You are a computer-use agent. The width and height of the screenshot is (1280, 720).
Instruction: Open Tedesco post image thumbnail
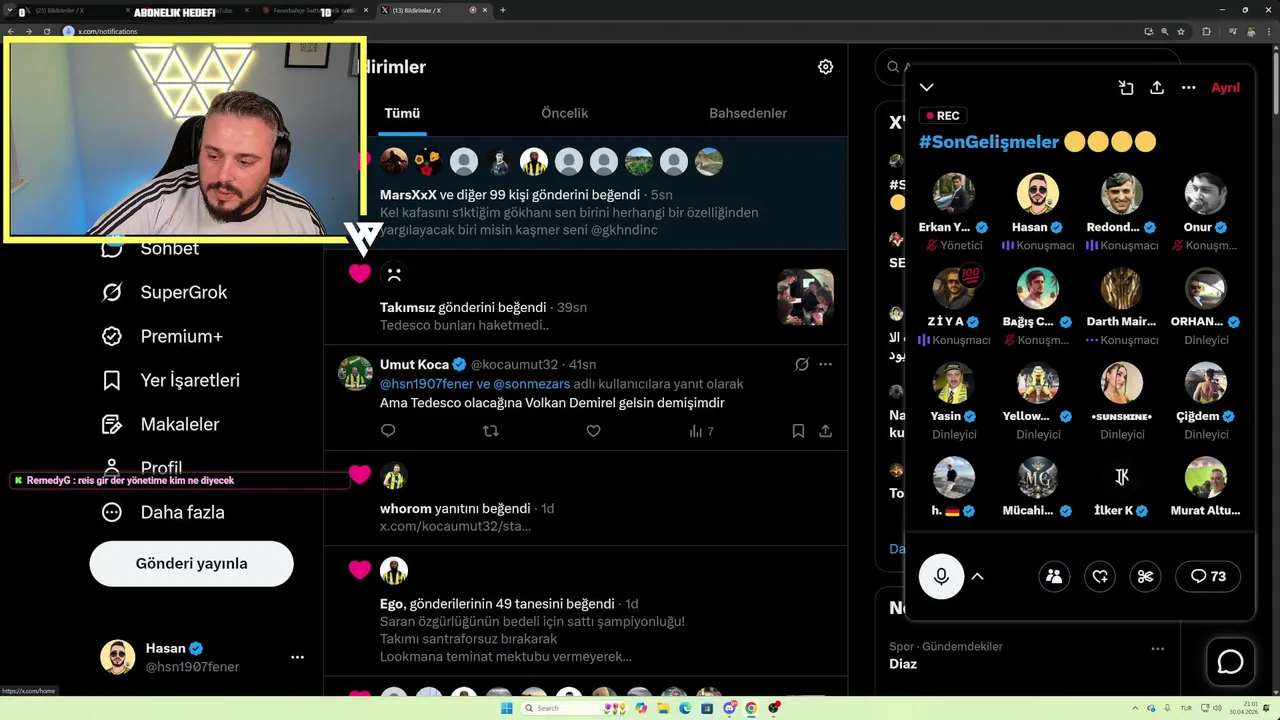tap(806, 297)
